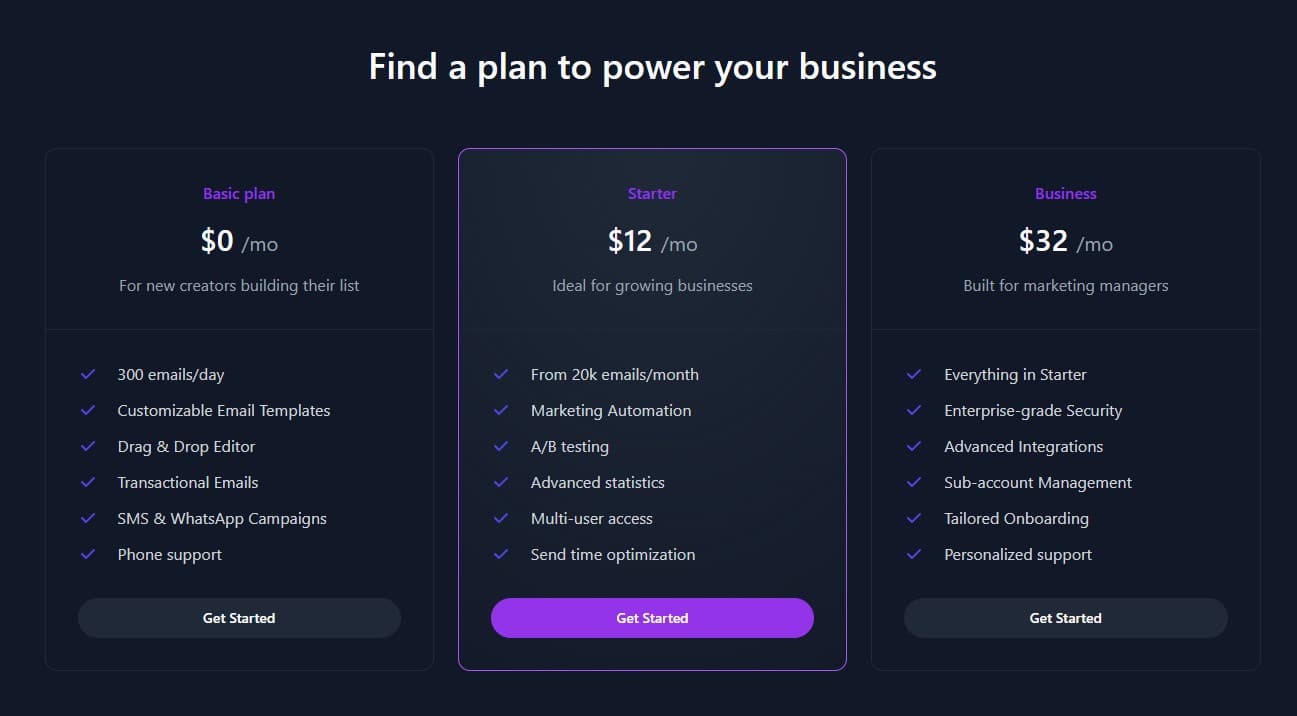Click checkmark beside Sub-account Management
The width and height of the screenshot is (1297, 716).
(x=914, y=482)
